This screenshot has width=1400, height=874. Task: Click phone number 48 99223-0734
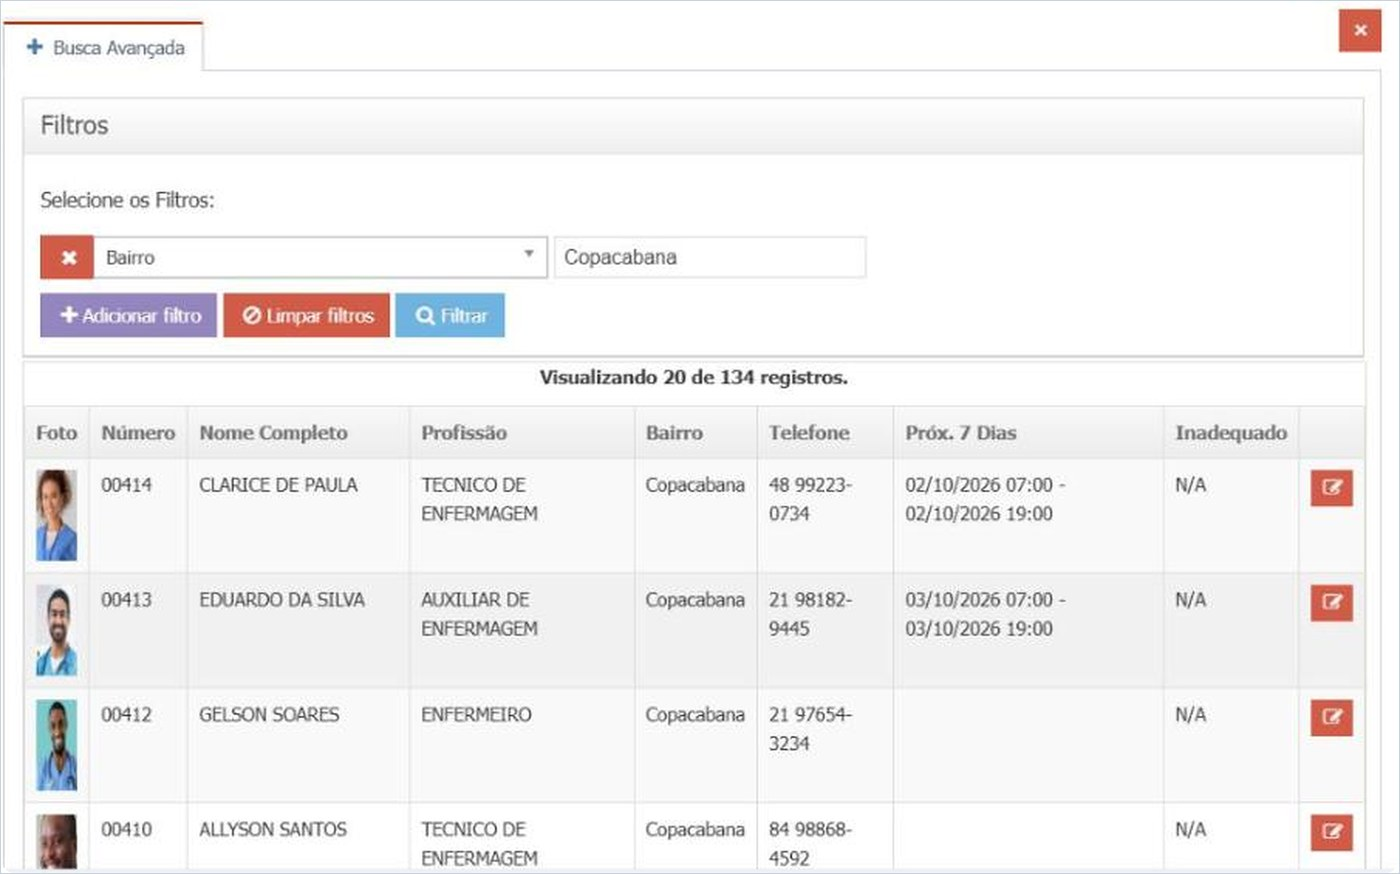tap(810, 499)
